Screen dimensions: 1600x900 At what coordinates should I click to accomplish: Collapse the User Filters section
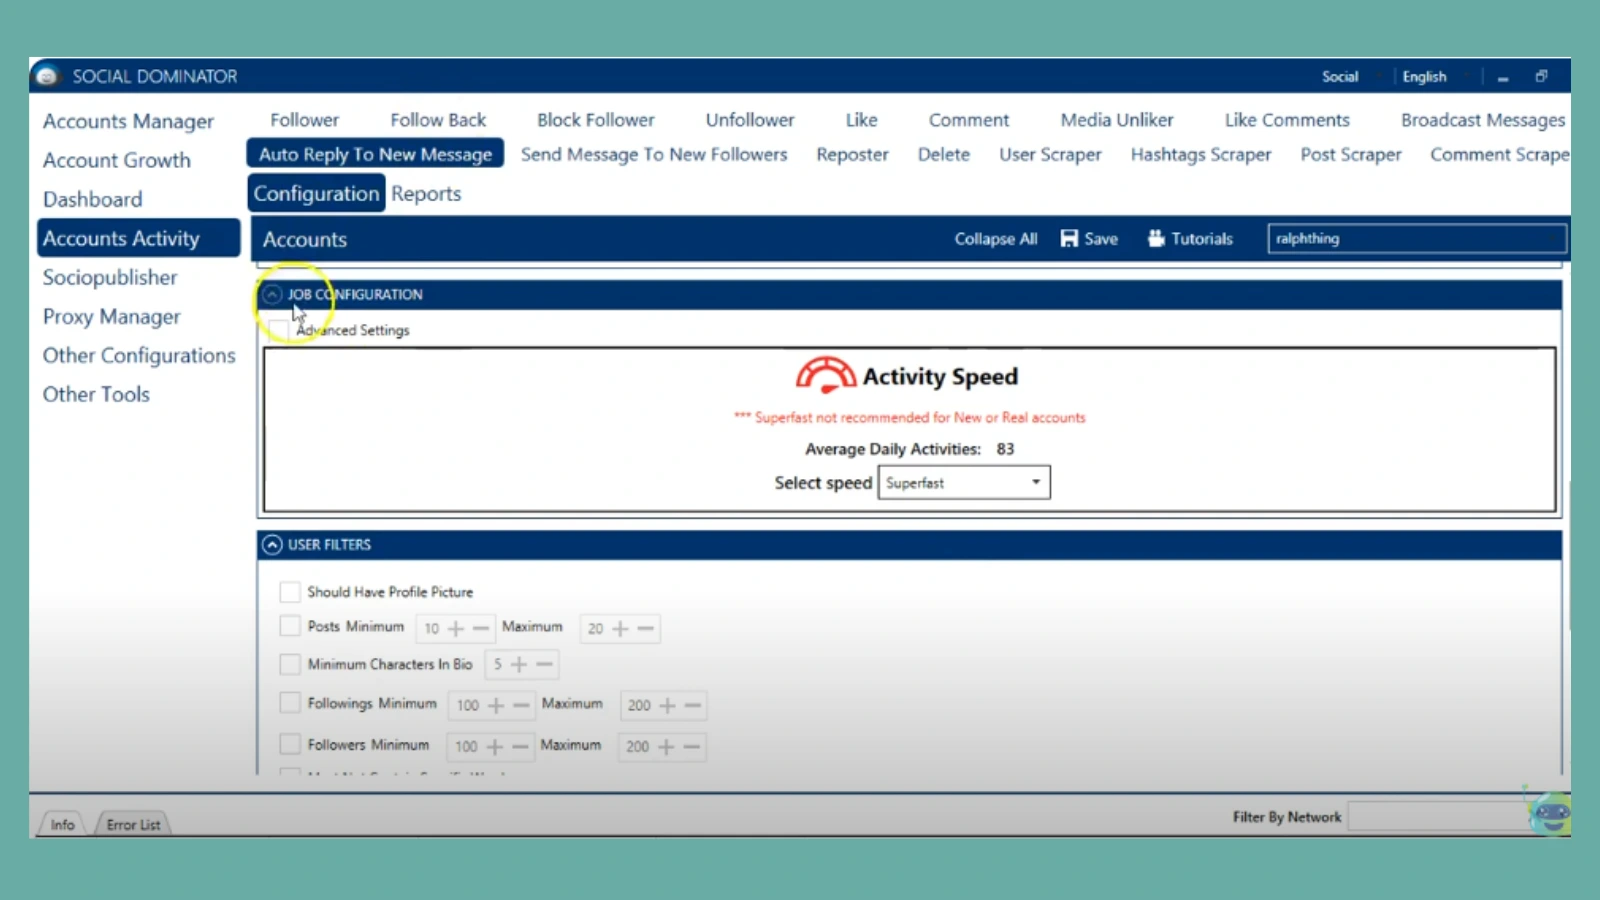[x=272, y=544]
